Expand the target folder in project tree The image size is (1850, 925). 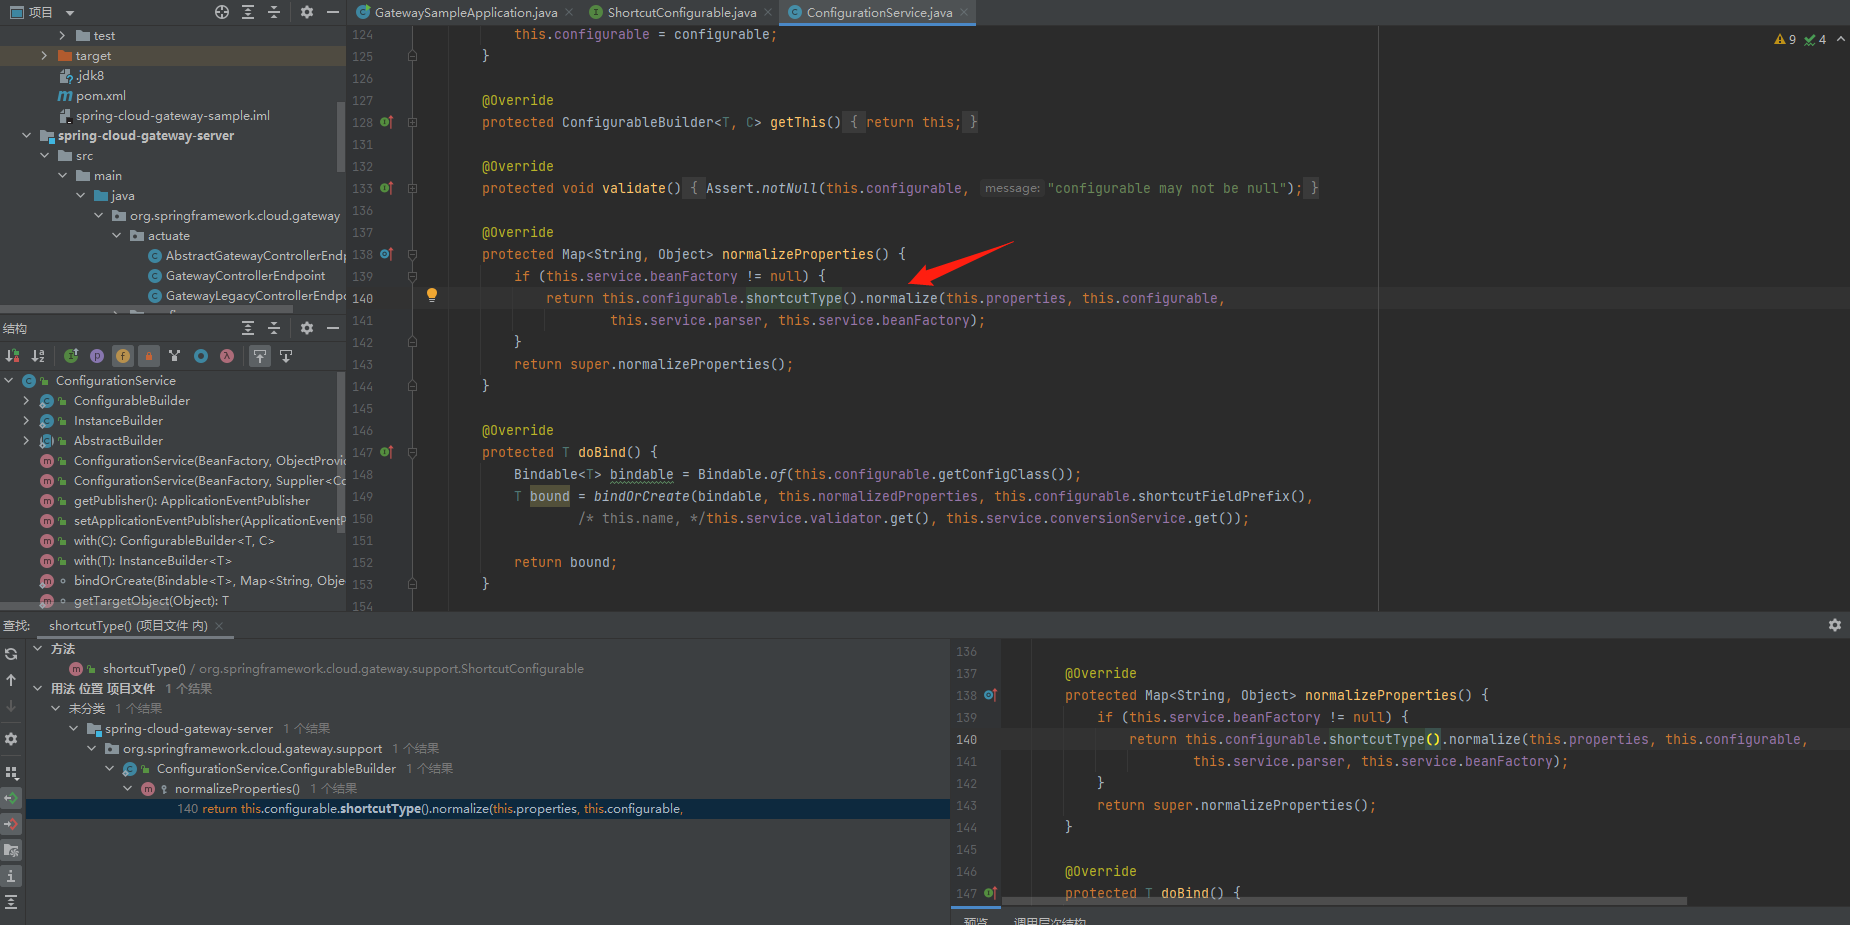[44, 56]
